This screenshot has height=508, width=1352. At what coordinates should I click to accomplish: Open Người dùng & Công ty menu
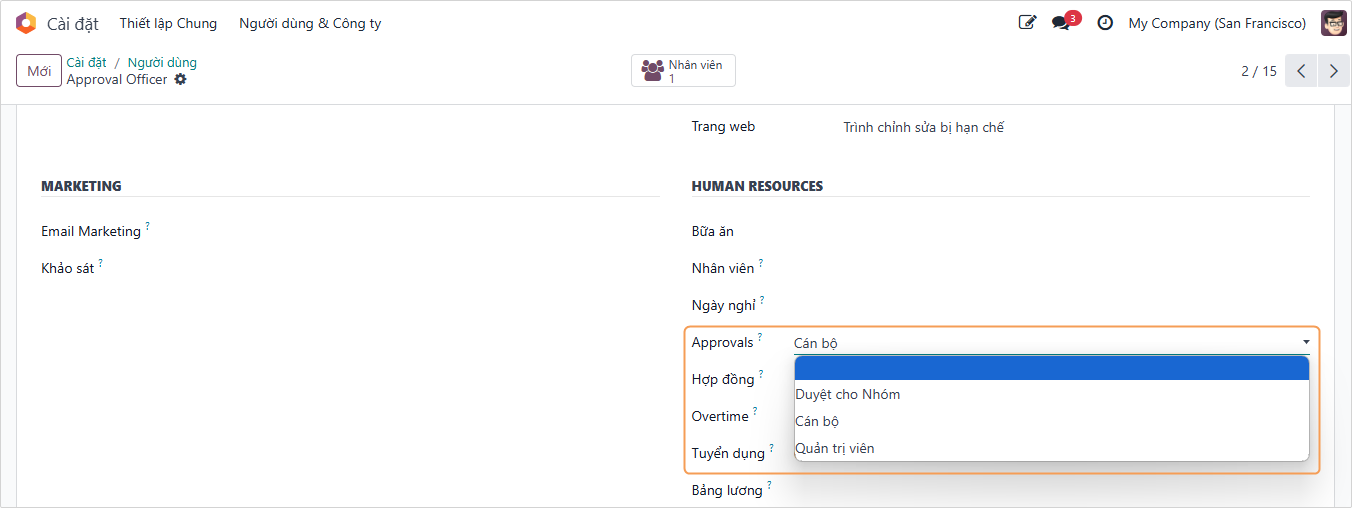310,23
